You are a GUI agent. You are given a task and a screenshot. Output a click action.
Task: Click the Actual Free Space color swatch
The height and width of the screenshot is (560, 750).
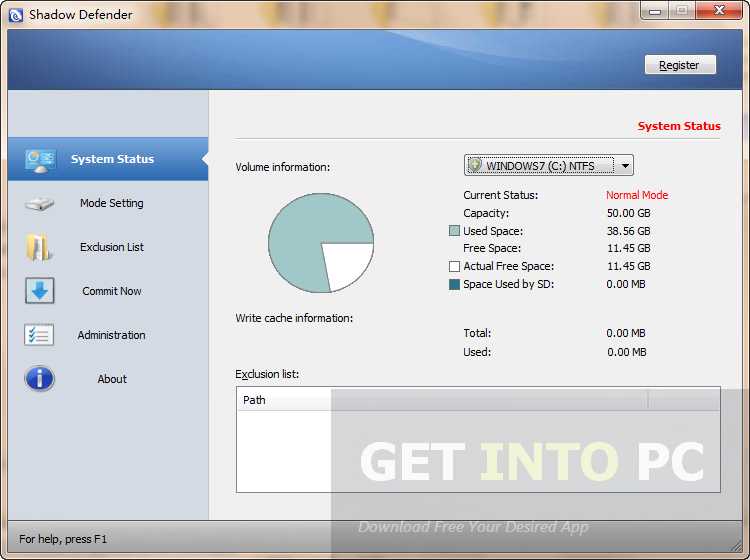point(454,266)
